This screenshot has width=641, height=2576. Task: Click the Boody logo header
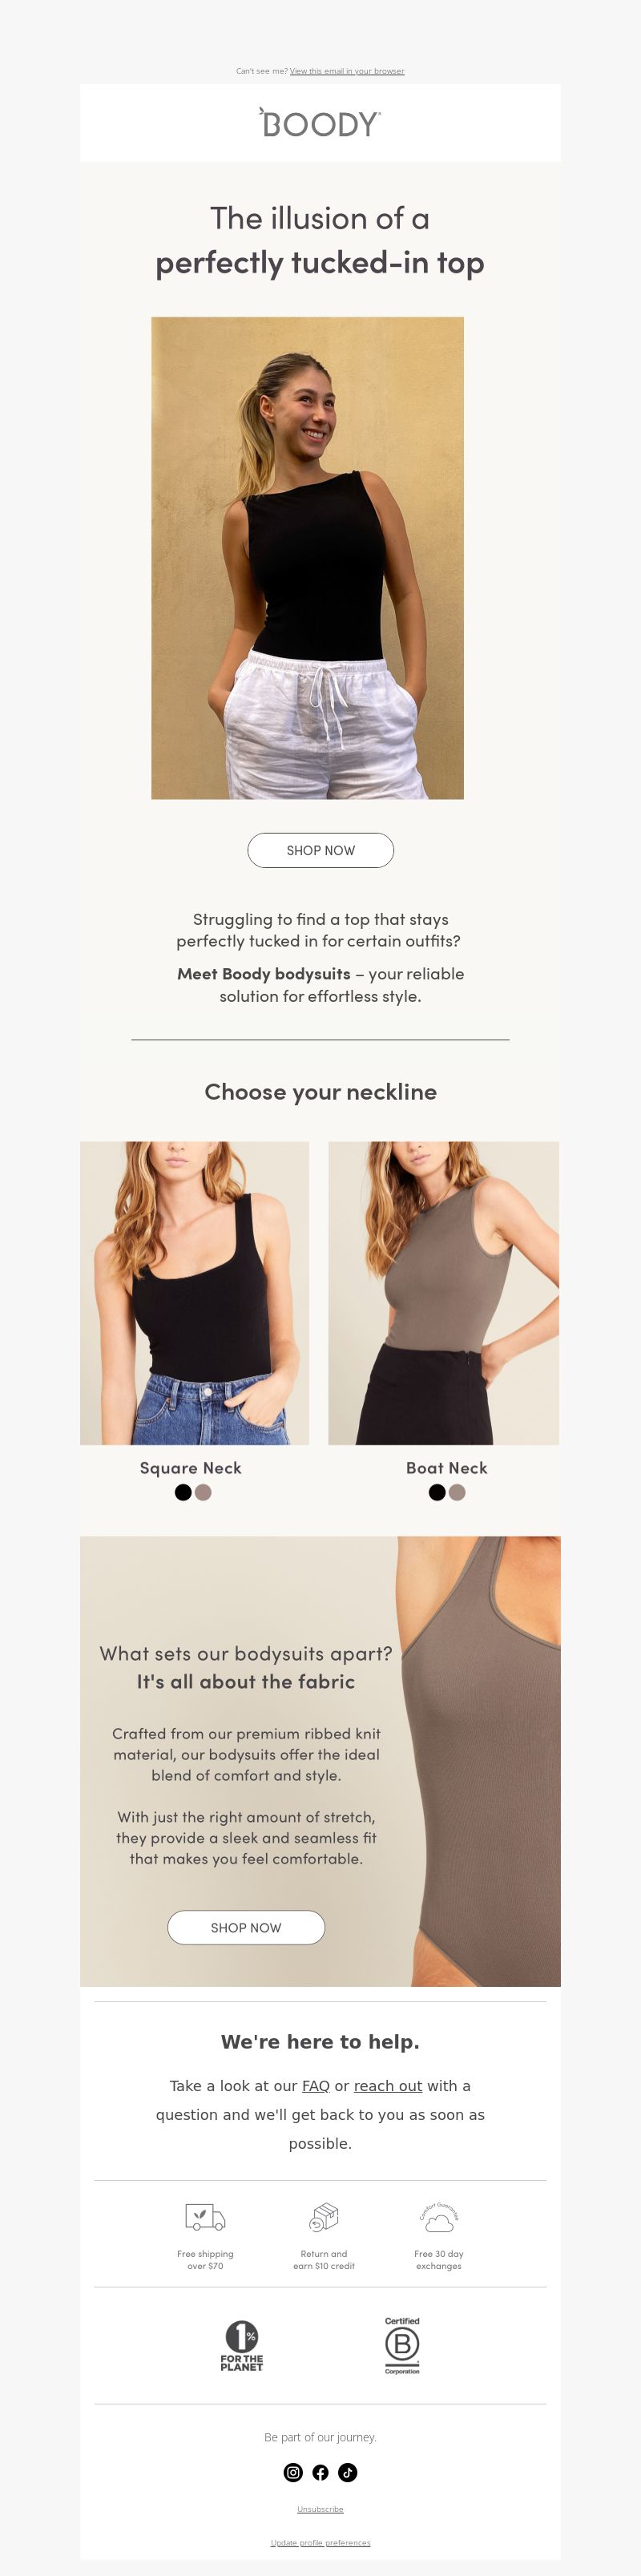(x=320, y=123)
